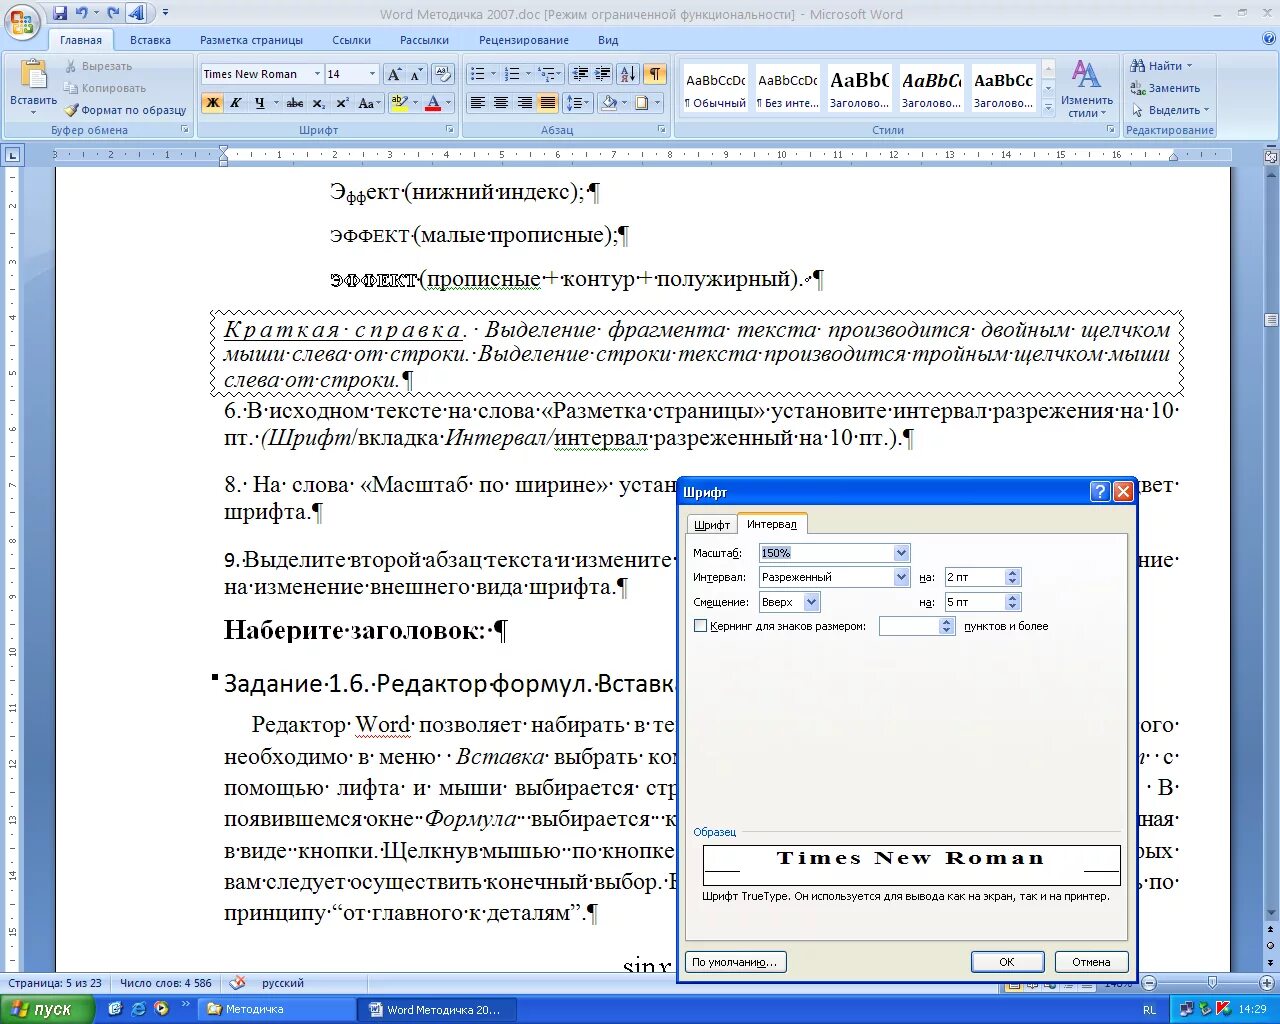
Task: Switch to Методичка folder in taskbar
Action: (x=278, y=1009)
